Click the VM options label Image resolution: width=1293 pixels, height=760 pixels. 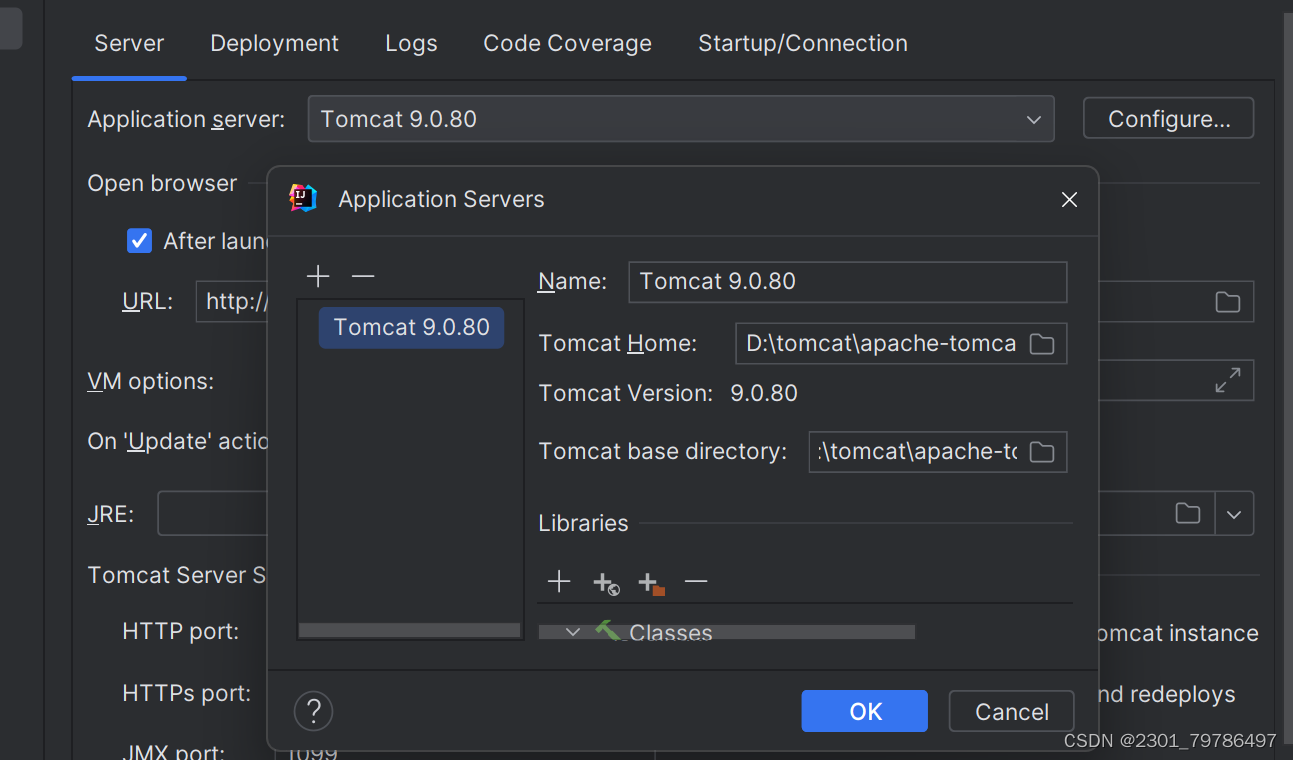150,381
